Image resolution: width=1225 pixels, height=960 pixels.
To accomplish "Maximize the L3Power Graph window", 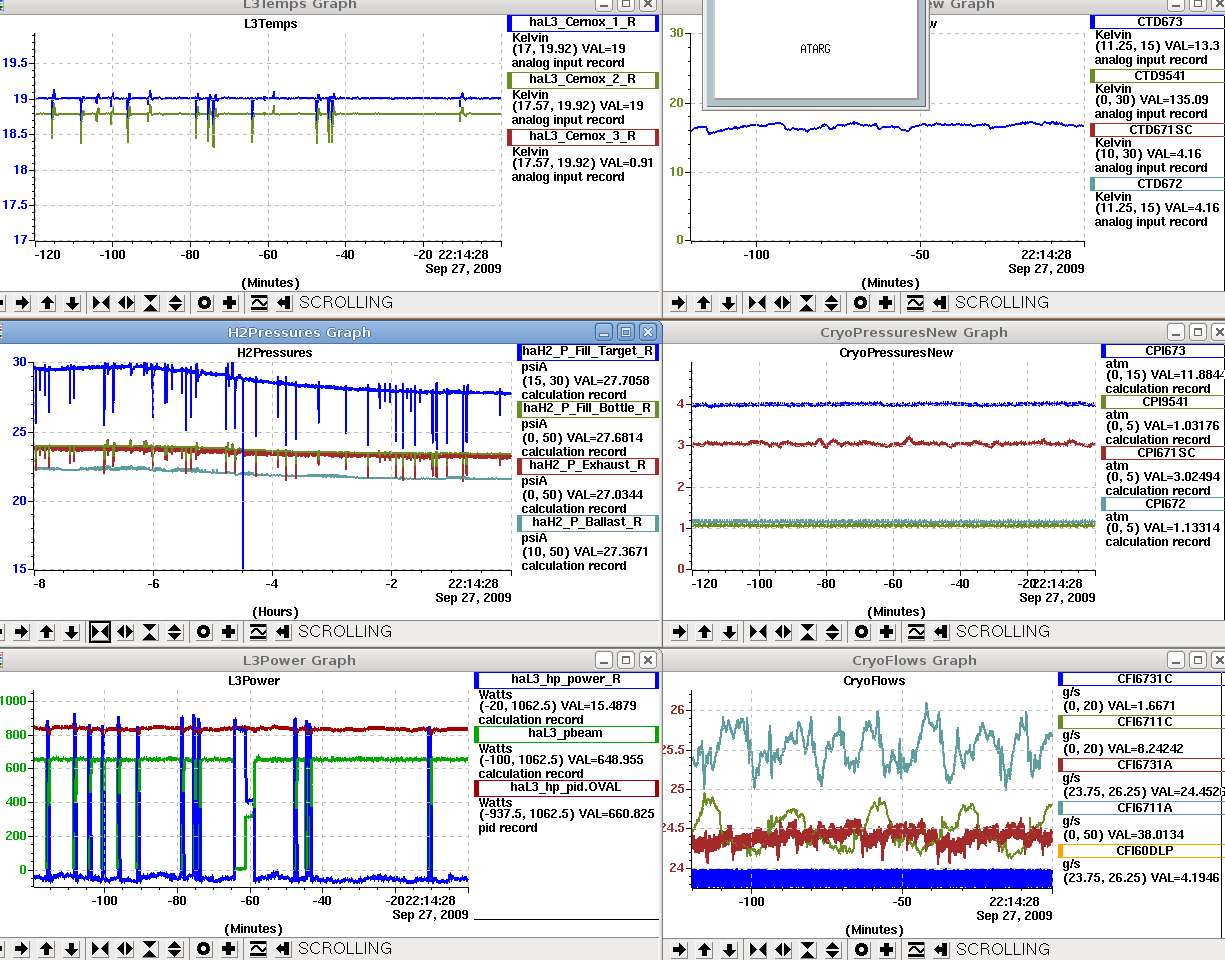I will click(626, 660).
